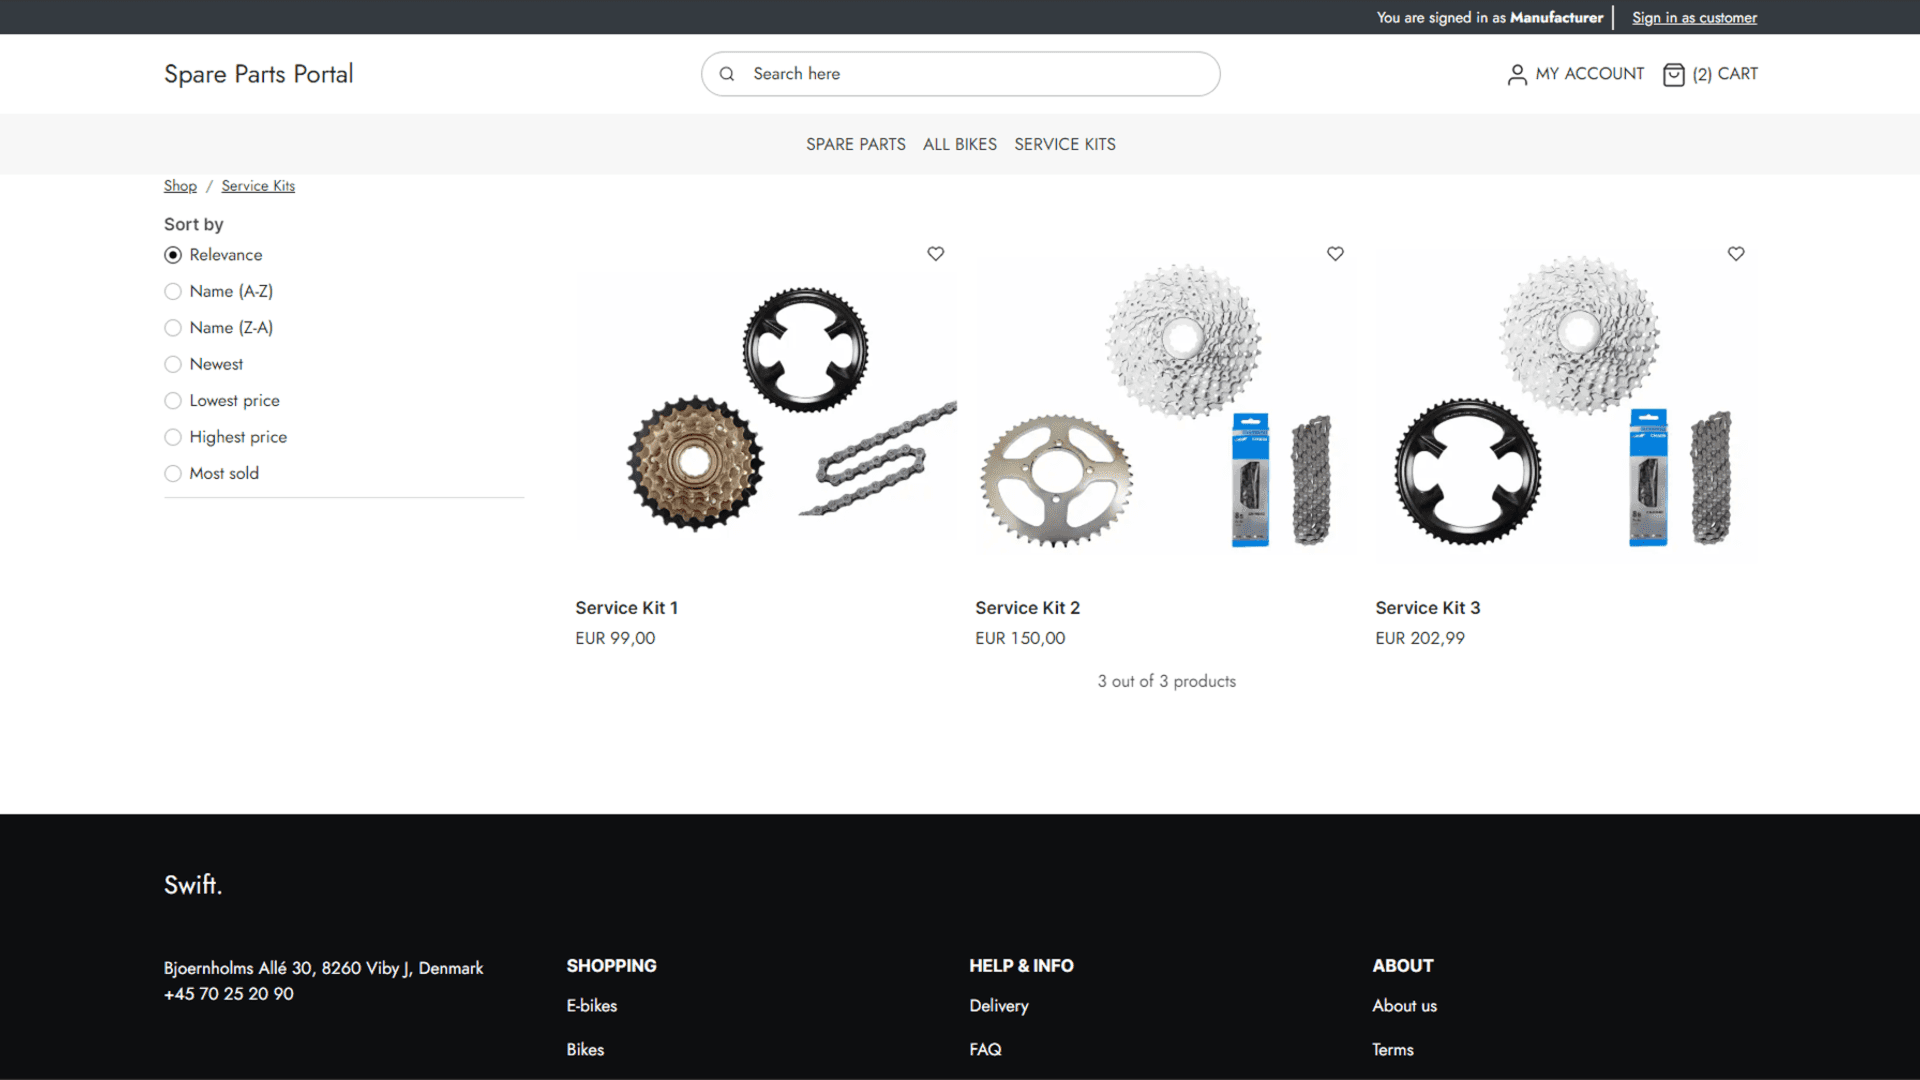
Task: Click the wishlist heart icon on Service Kit 3
Action: [x=1735, y=253]
